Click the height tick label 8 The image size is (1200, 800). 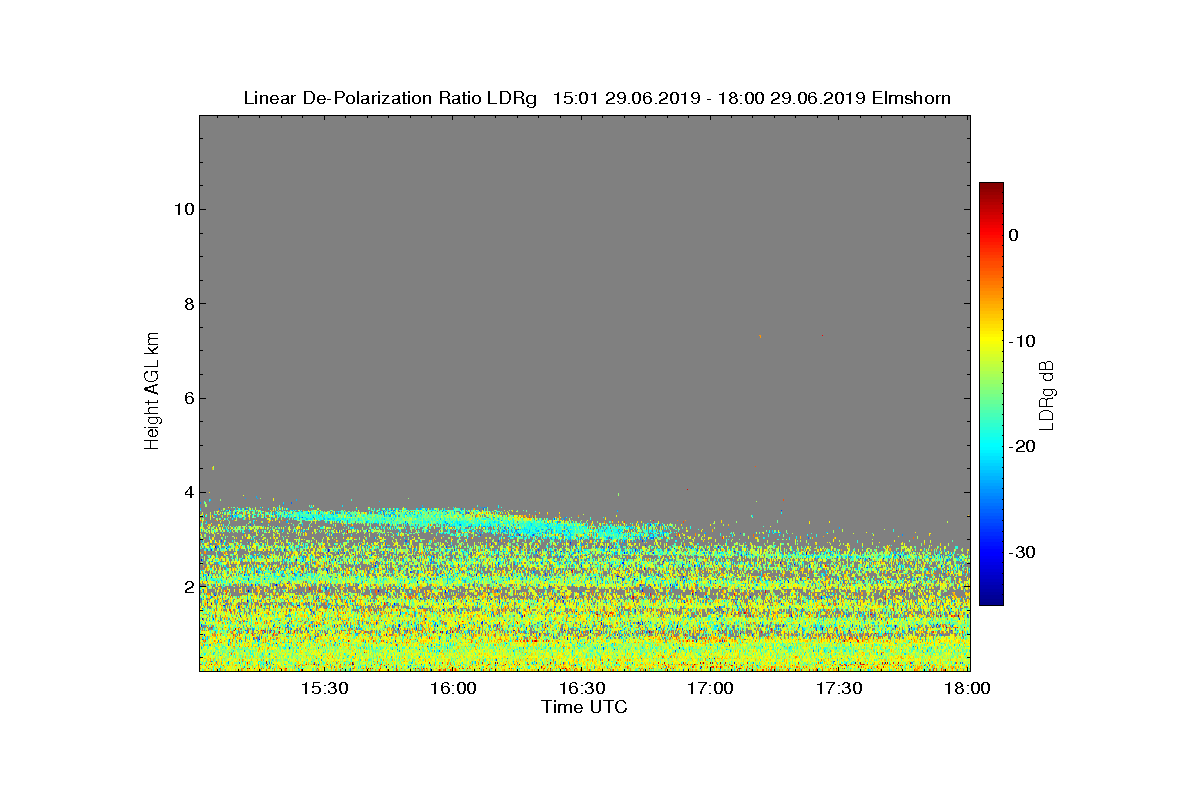pyautogui.click(x=187, y=304)
